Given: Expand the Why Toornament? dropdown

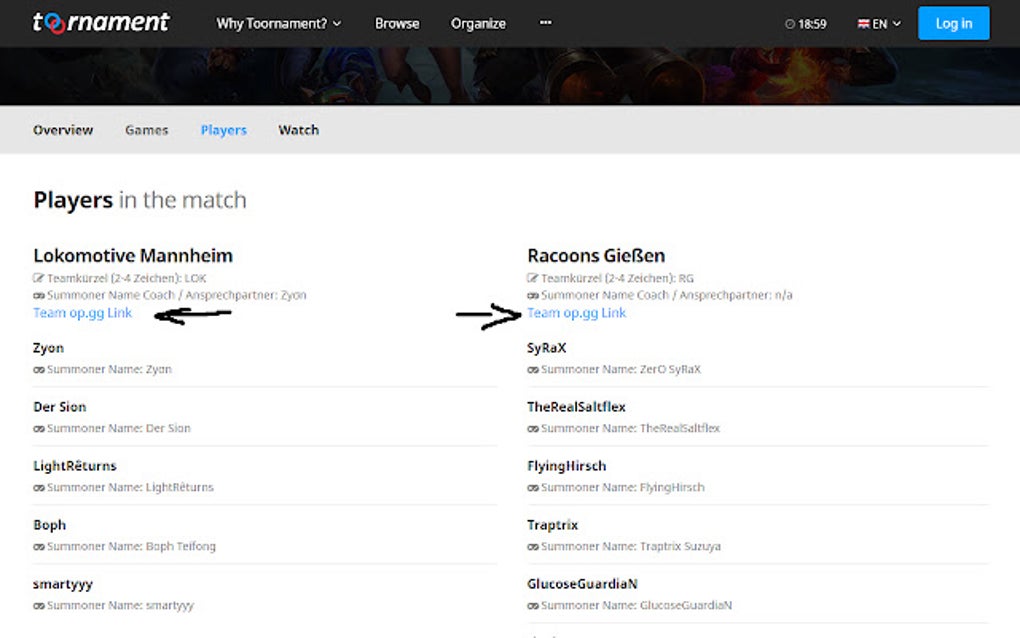Looking at the screenshot, I should pyautogui.click(x=272, y=24).
